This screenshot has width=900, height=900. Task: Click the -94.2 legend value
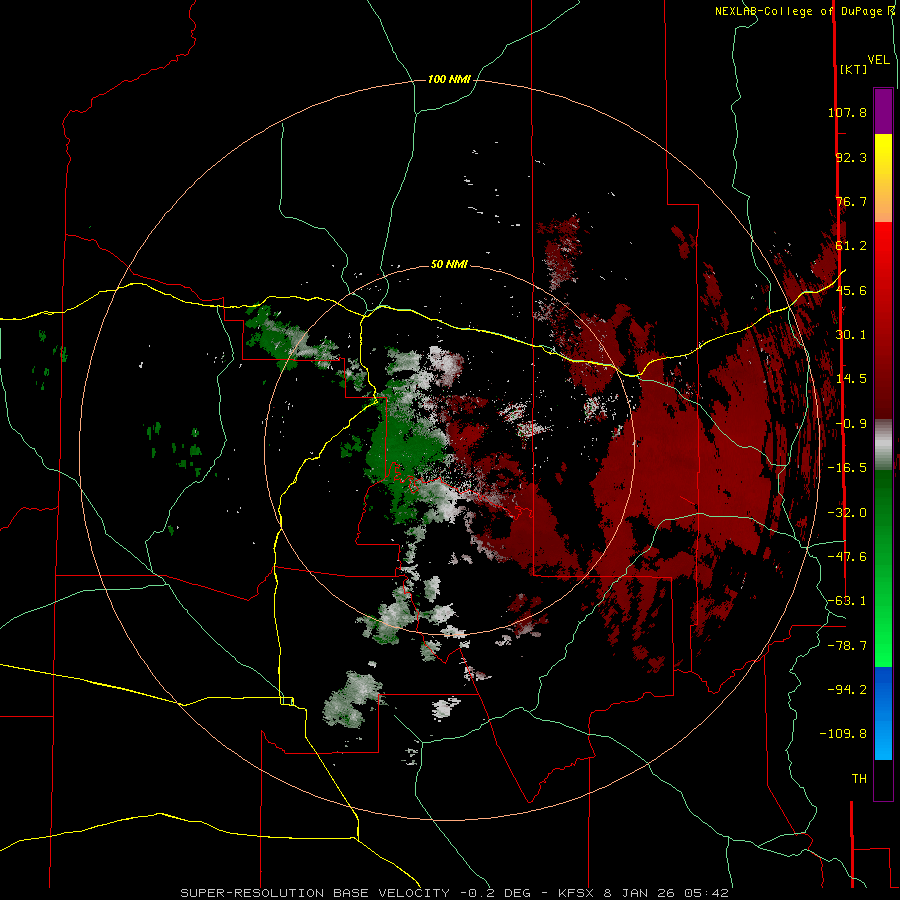tap(847, 690)
